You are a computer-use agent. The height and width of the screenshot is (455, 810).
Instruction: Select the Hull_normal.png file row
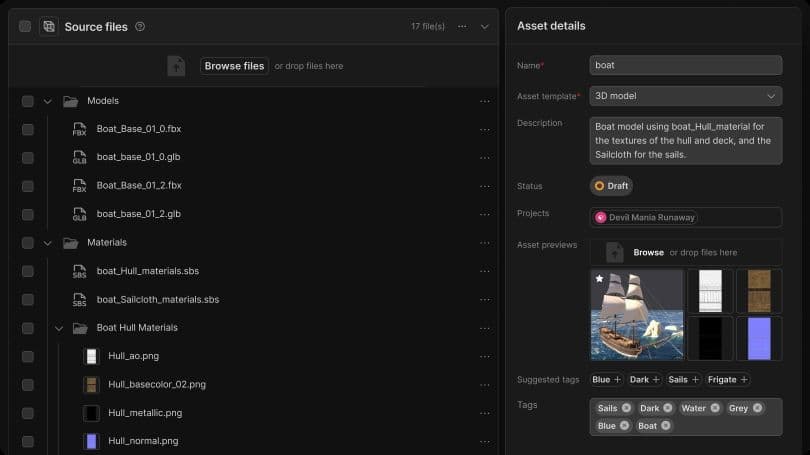pos(253,441)
